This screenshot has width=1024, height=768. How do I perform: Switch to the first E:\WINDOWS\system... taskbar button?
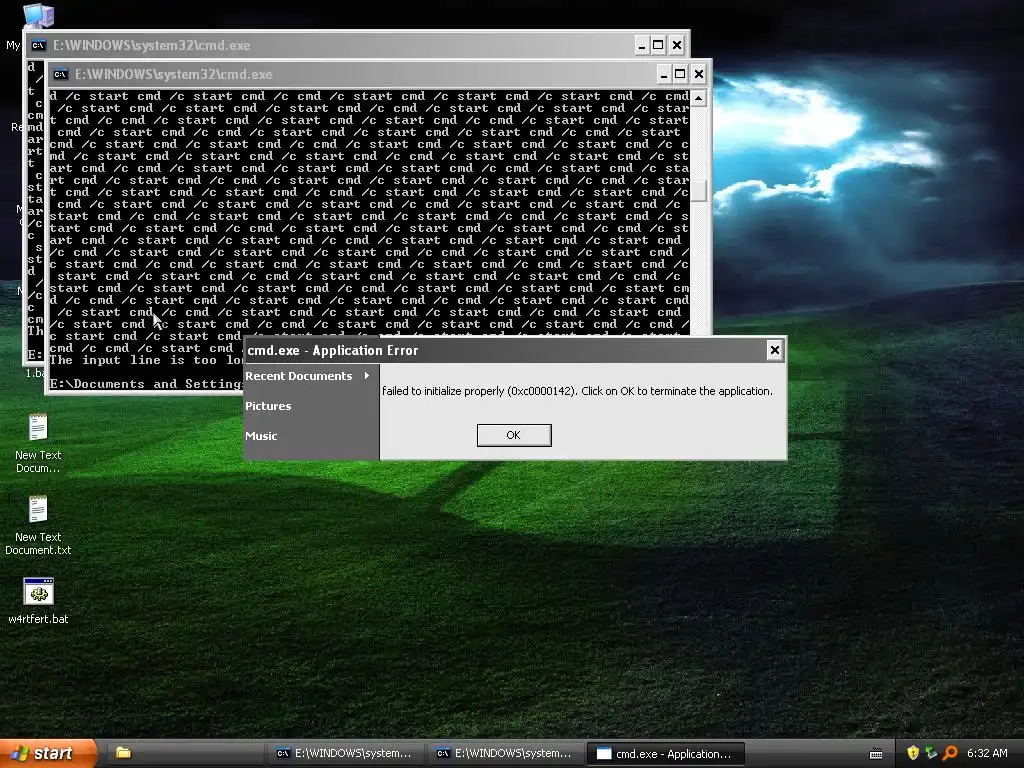(344, 754)
